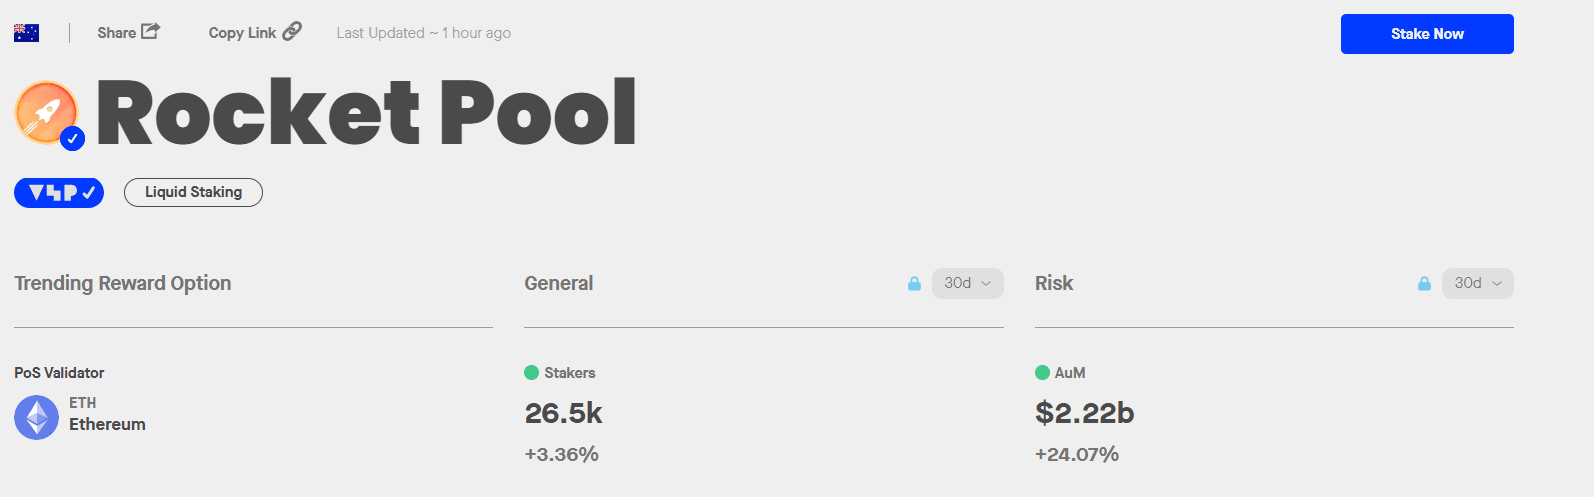Click the $2.22b AuM value
Screen dimensions: 1594x497
pyautogui.click(x=1084, y=413)
